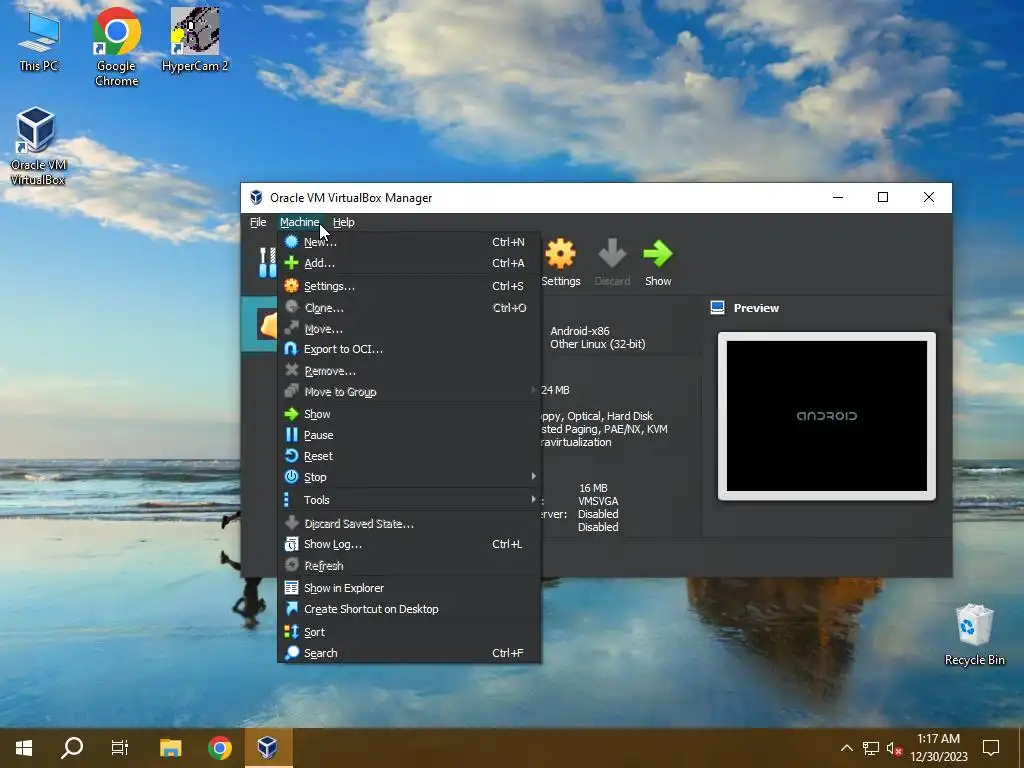Expand the Stop submenu arrow

point(534,476)
